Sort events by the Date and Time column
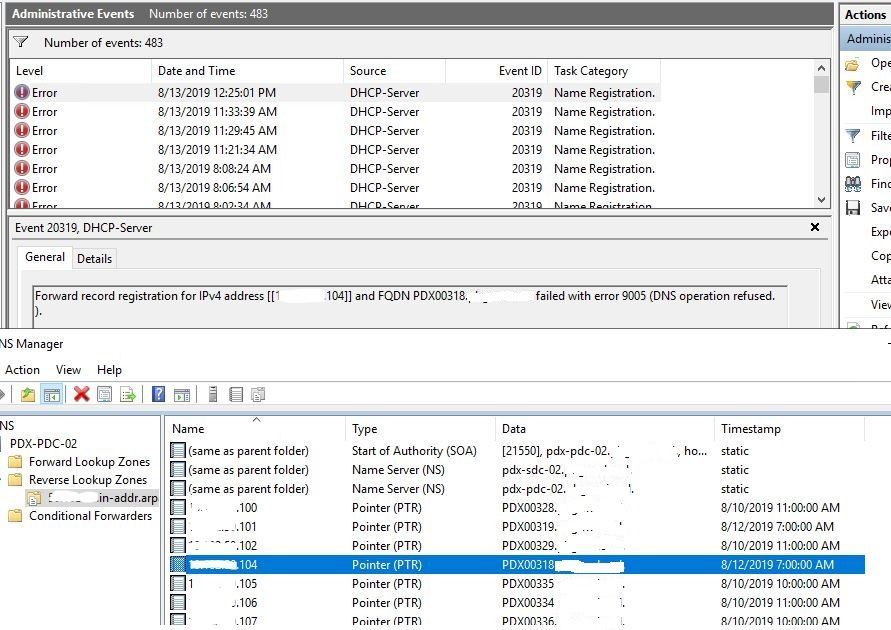 [x=247, y=71]
